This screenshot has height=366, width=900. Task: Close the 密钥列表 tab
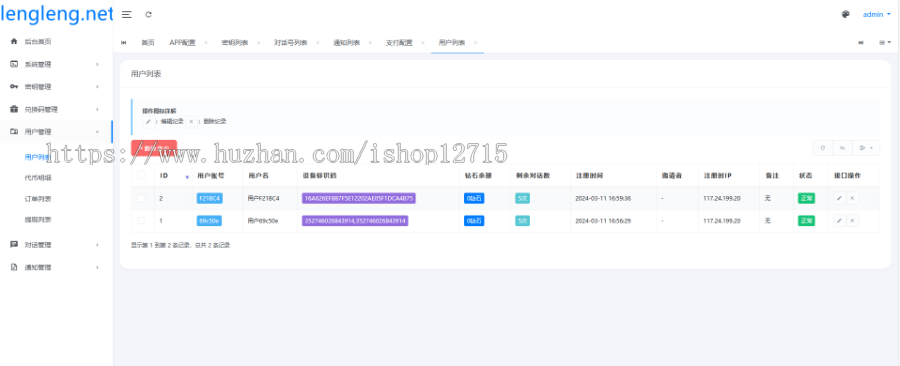[x=258, y=42]
